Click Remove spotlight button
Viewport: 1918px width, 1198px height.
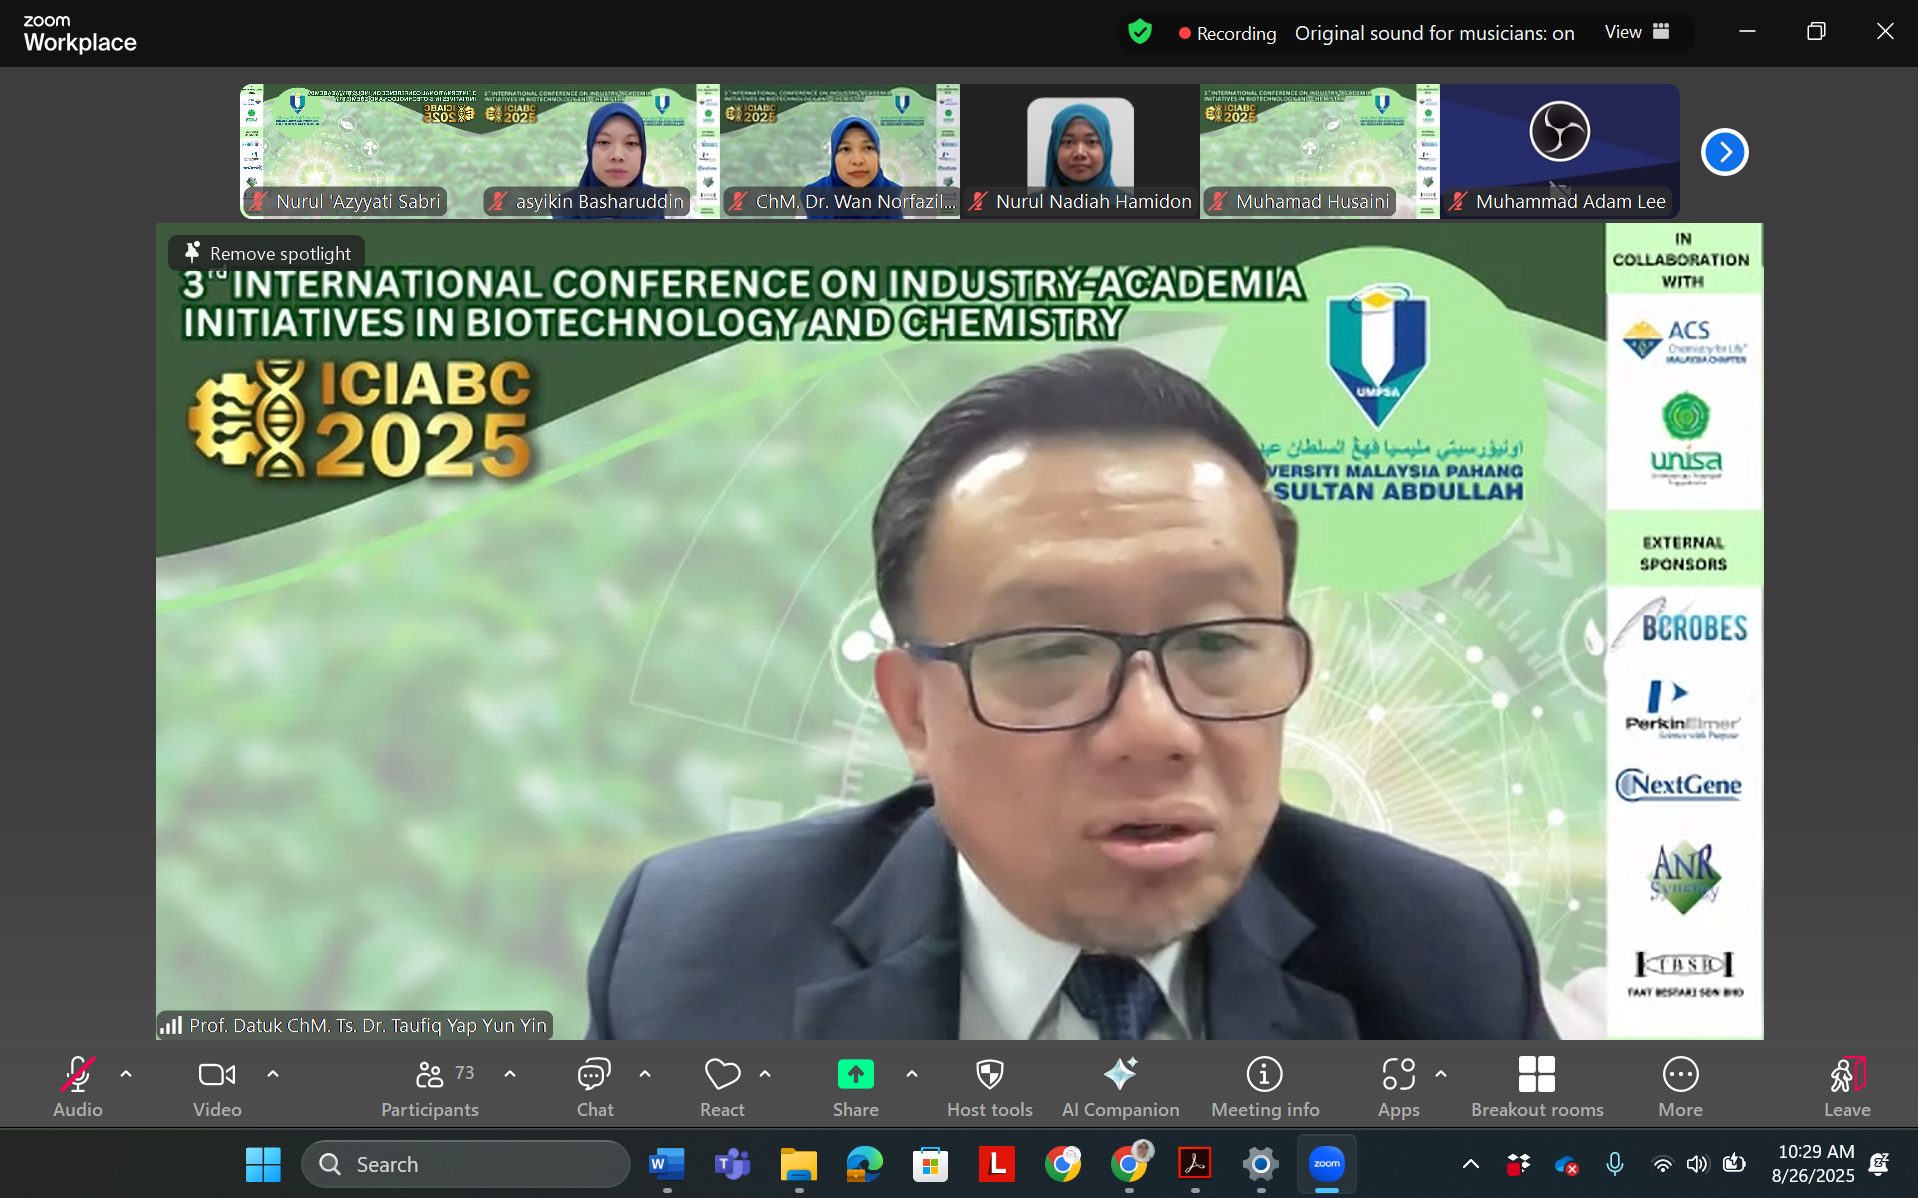pyautogui.click(x=267, y=254)
